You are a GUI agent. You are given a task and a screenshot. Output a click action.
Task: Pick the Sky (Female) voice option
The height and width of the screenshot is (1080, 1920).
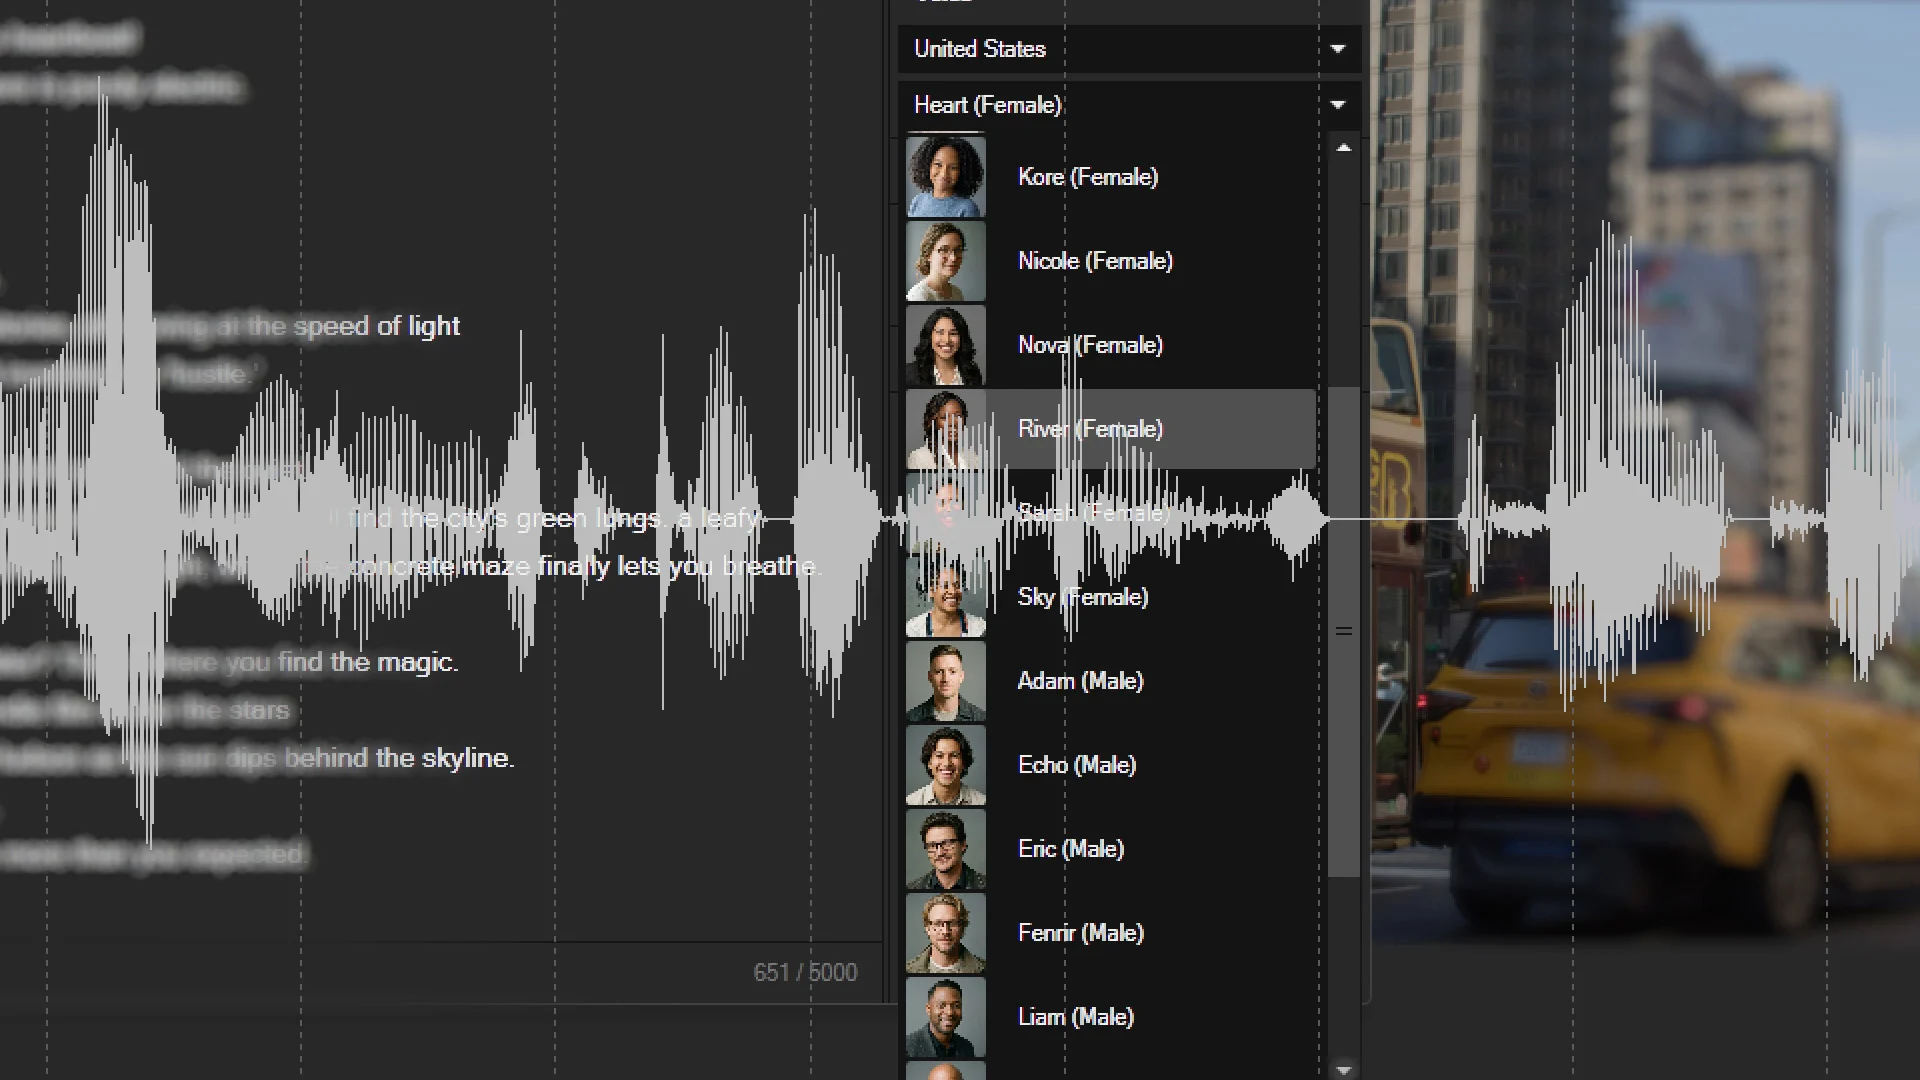pos(1083,597)
